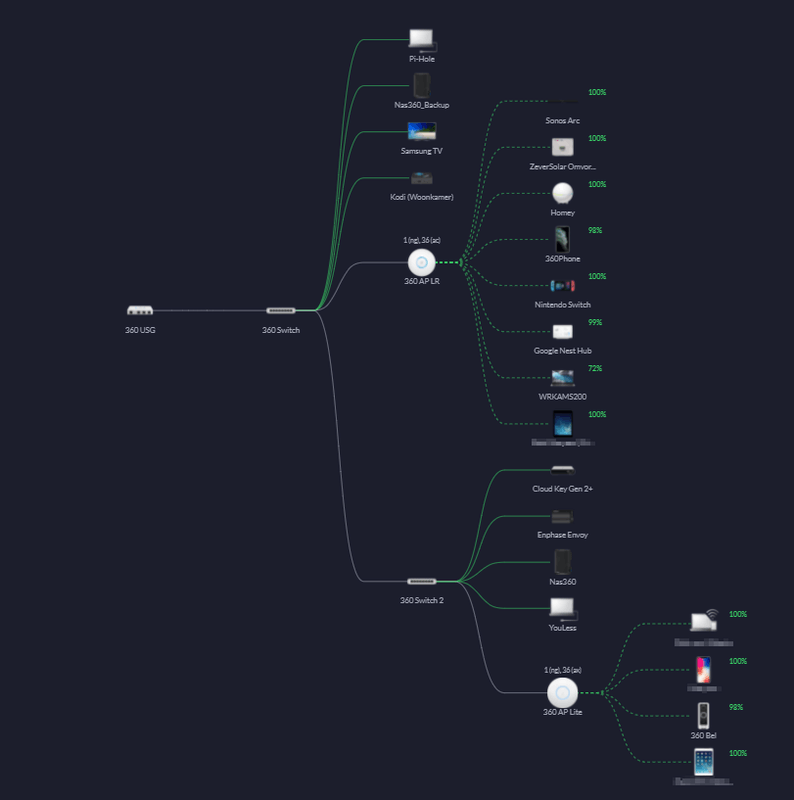Click the "WRKAMS200" label
This screenshot has height=800, width=794.
(x=562, y=396)
